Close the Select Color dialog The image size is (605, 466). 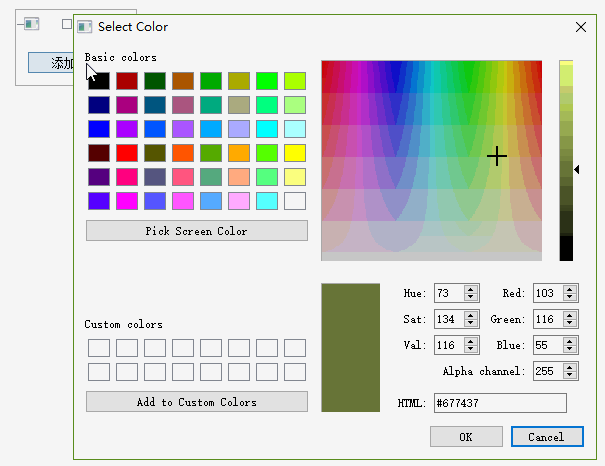click(x=581, y=27)
